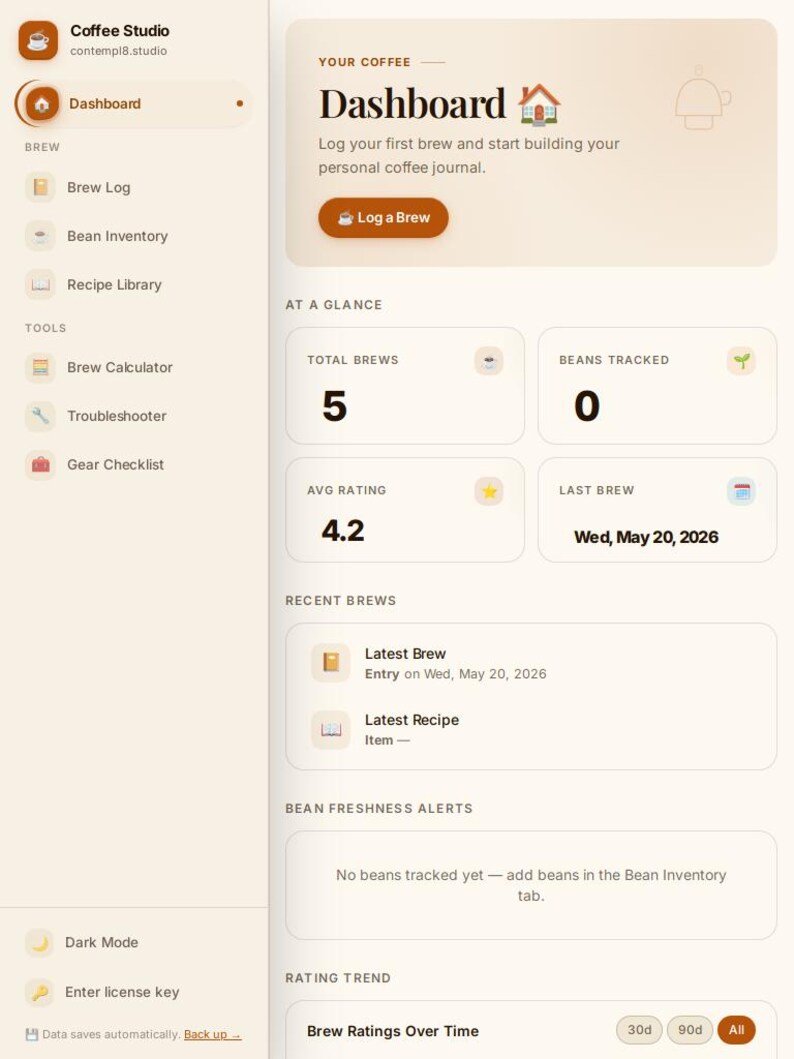Click the Dark Mode moon icon

(40, 943)
